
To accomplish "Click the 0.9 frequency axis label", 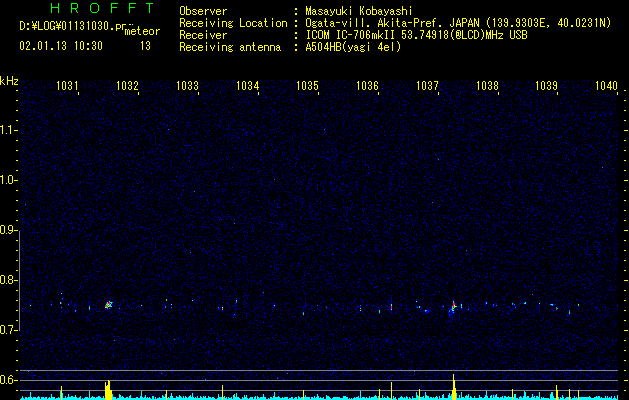I will [x=8, y=230].
